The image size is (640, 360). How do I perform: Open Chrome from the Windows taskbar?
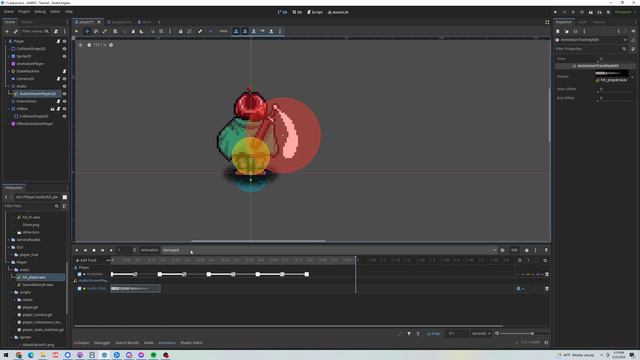tap(19, 355)
